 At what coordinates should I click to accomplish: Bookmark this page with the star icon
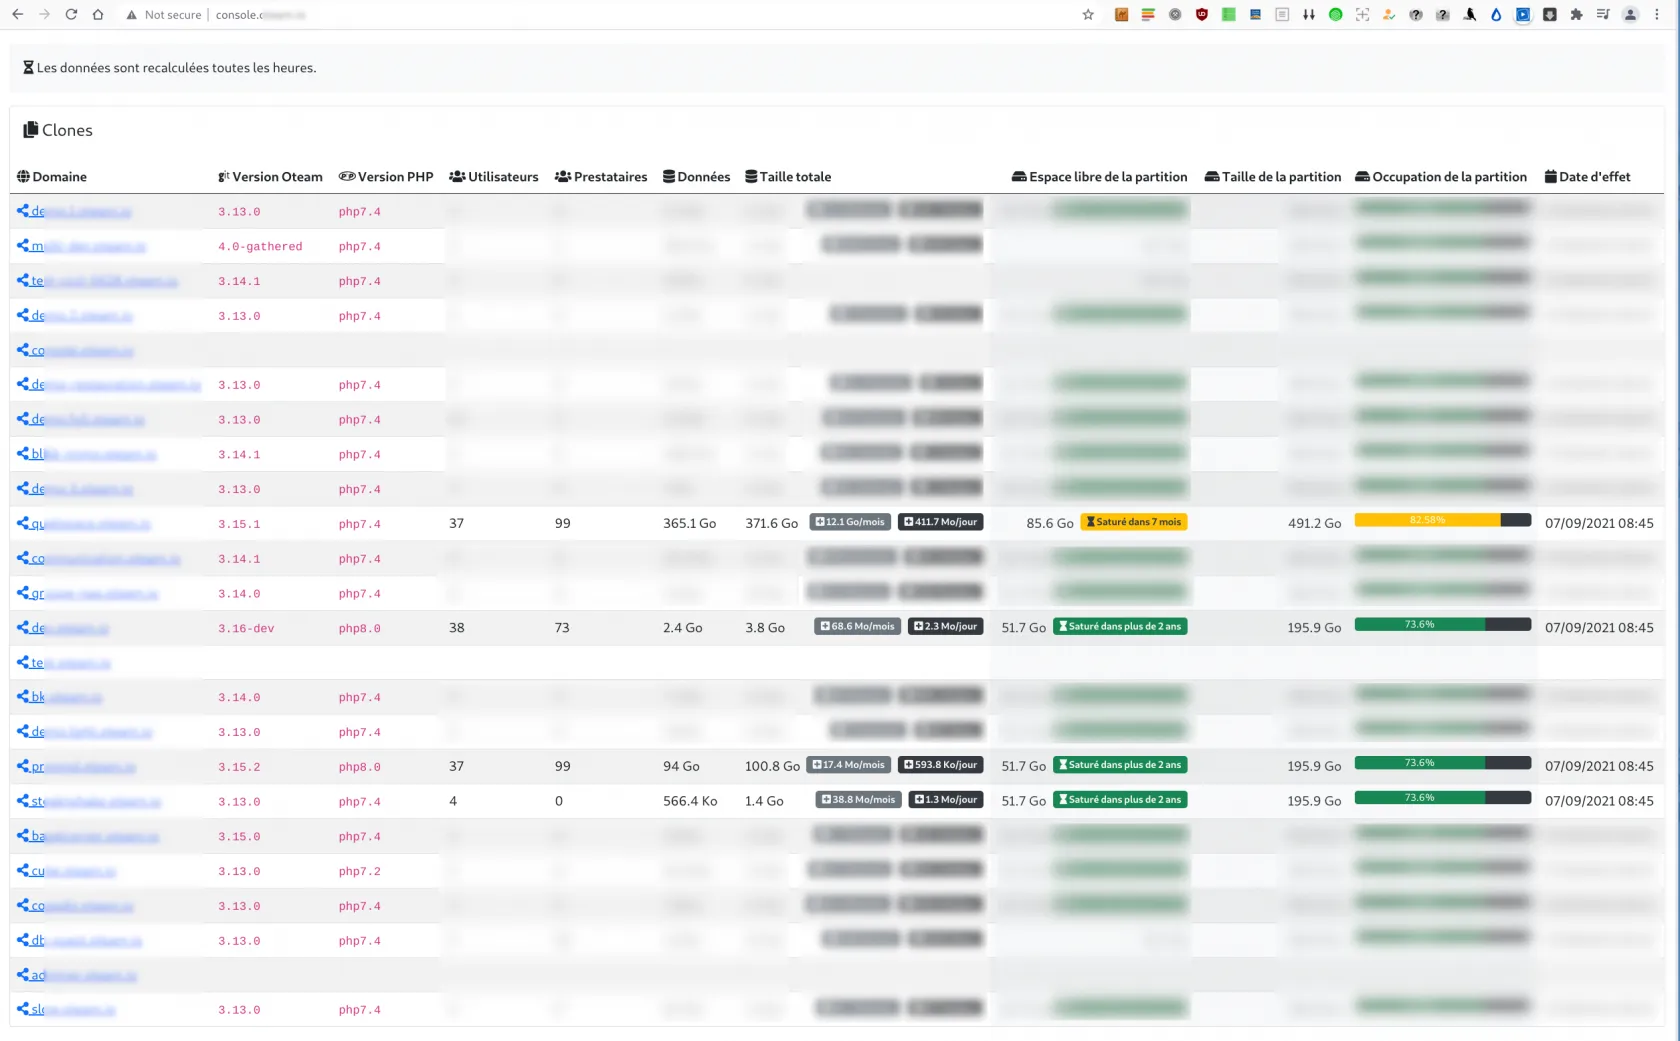1088,15
